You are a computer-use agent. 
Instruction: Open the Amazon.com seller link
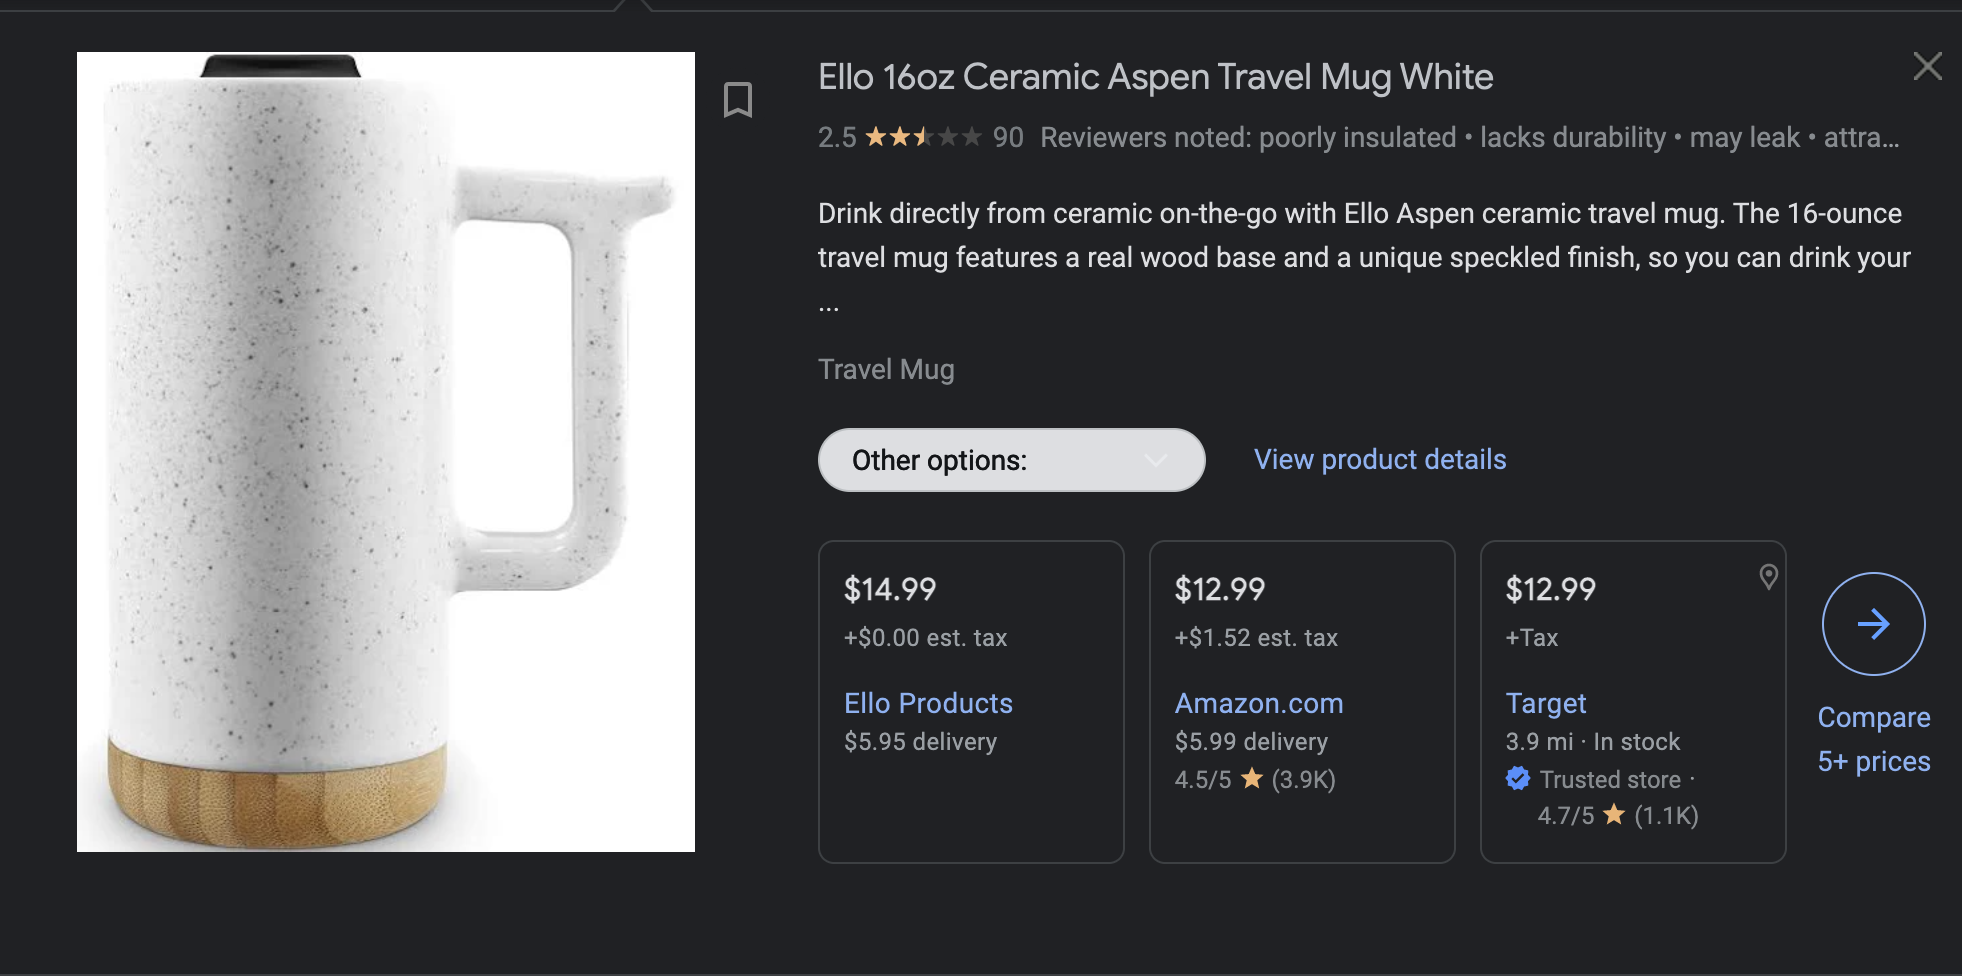coord(1258,703)
